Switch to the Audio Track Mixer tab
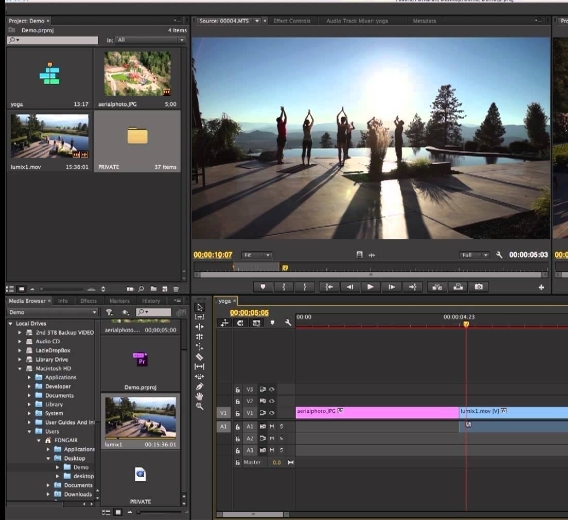The height and width of the screenshot is (520, 568). point(357,21)
